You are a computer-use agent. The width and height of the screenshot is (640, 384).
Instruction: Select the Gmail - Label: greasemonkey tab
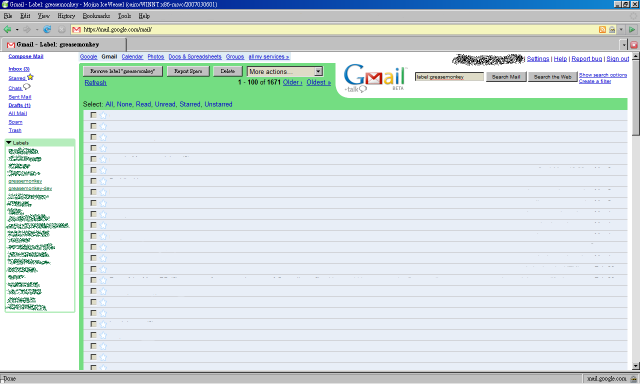(x=64, y=44)
